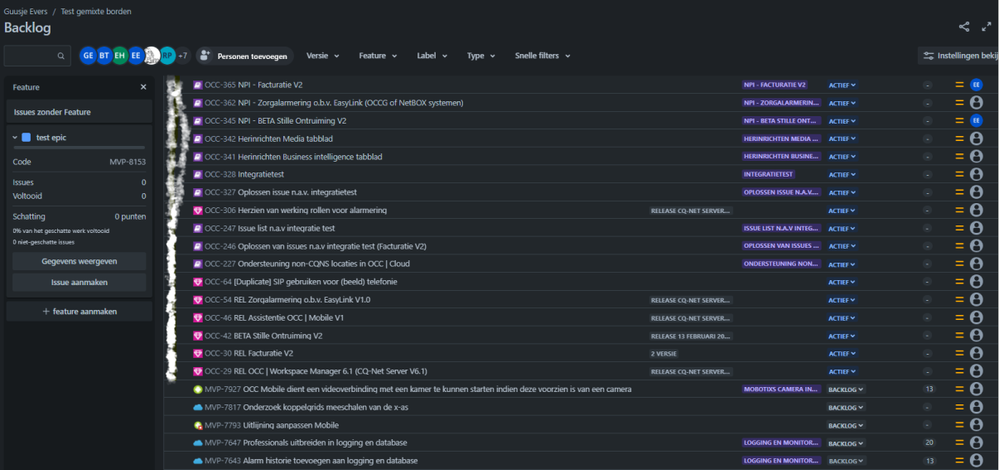Click assignee avatar on OCC-54 row
Screen dimensions: 999x470
(x=976, y=299)
